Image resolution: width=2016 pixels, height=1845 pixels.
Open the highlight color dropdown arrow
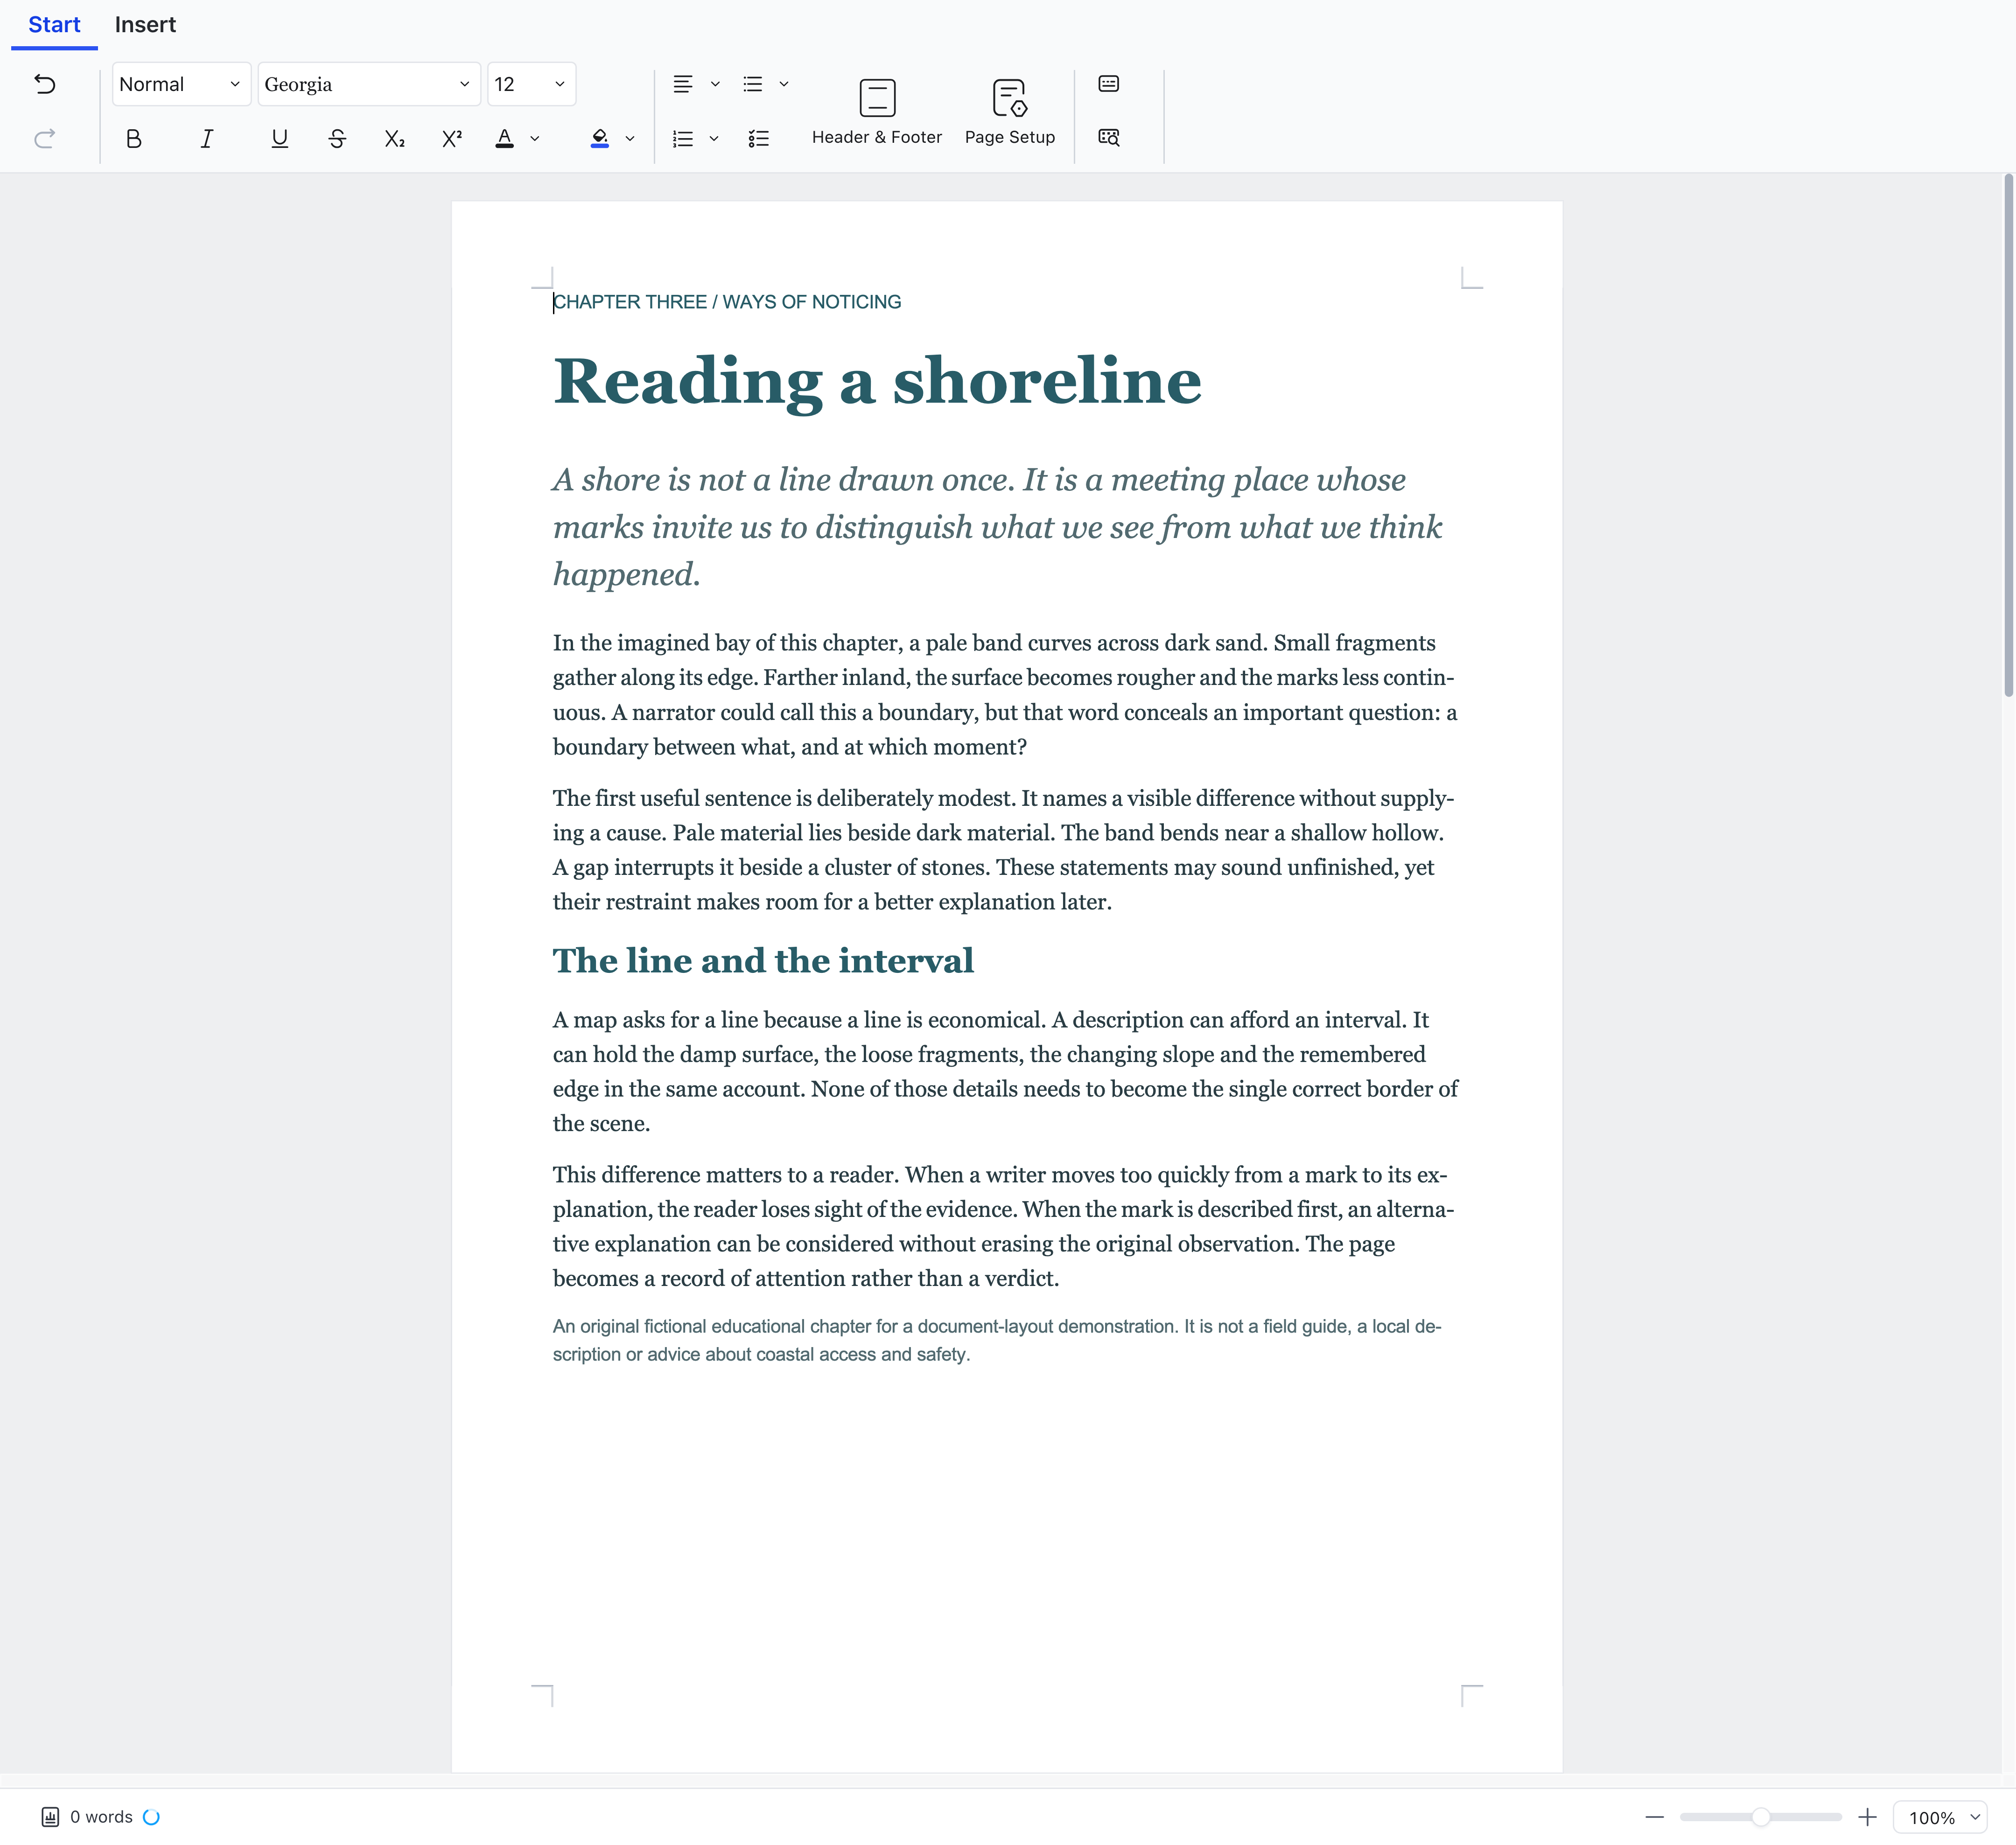[630, 139]
